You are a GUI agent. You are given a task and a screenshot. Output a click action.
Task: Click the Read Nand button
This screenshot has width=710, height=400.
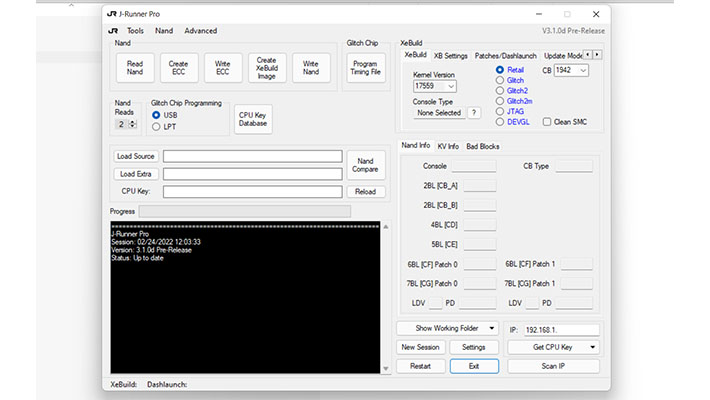point(135,68)
